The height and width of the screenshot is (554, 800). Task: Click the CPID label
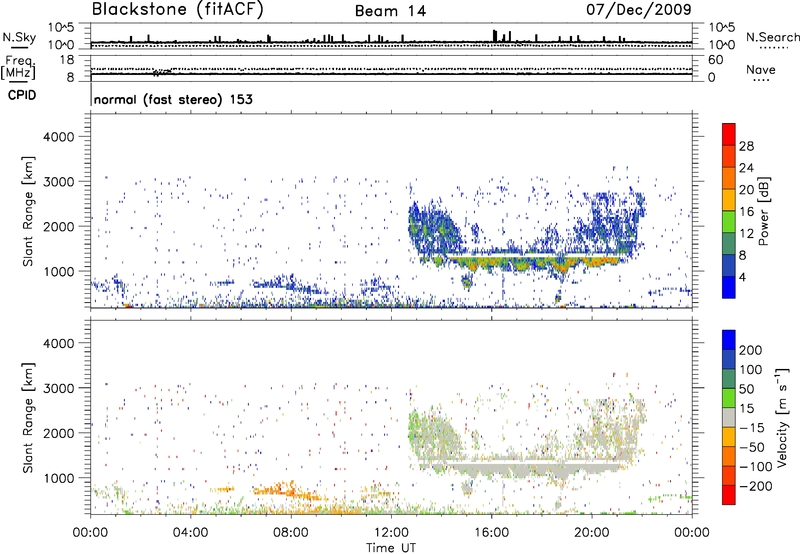click(x=22, y=95)
